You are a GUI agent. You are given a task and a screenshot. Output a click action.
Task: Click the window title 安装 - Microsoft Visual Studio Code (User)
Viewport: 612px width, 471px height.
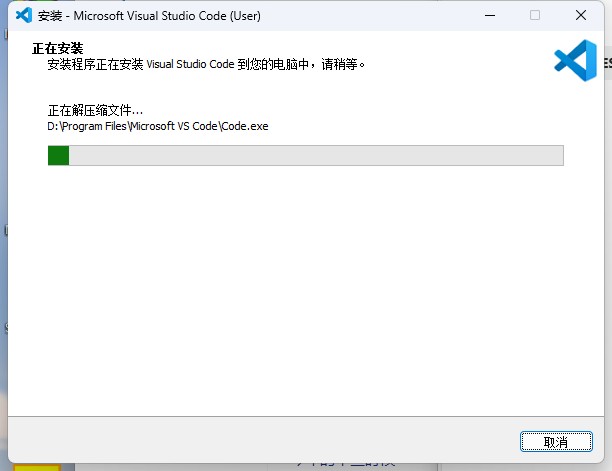coord(149,16)
